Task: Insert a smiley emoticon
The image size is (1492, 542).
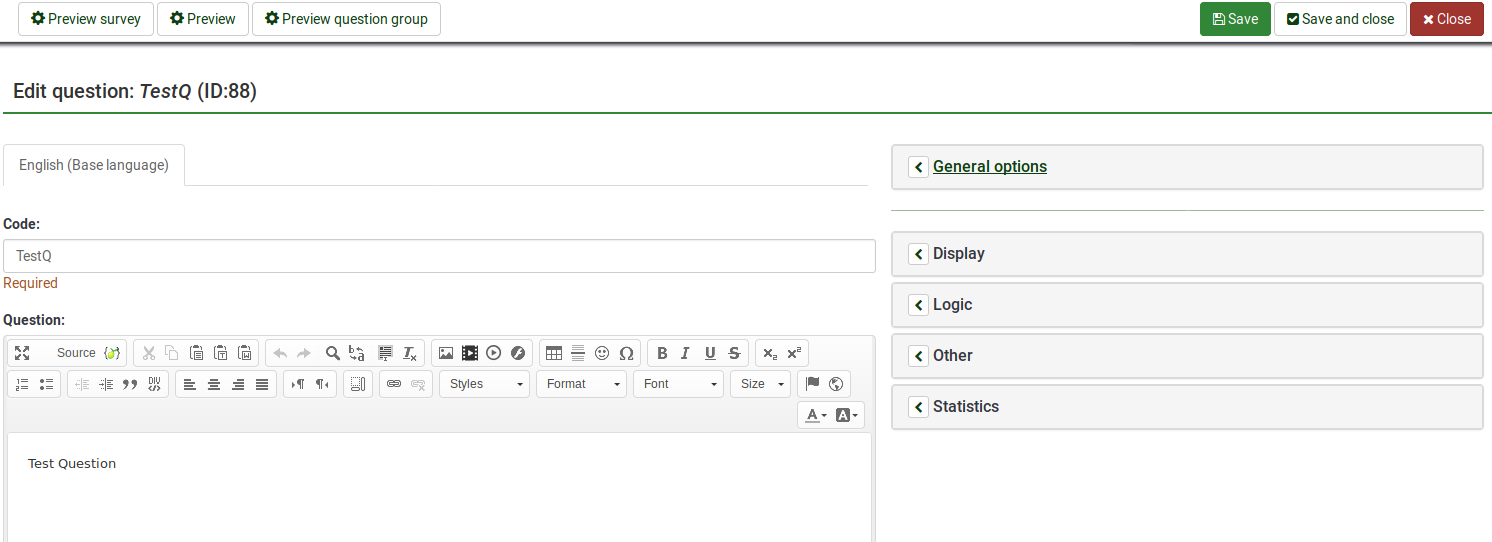Action: pyautogui.click(x=602, y=353)
